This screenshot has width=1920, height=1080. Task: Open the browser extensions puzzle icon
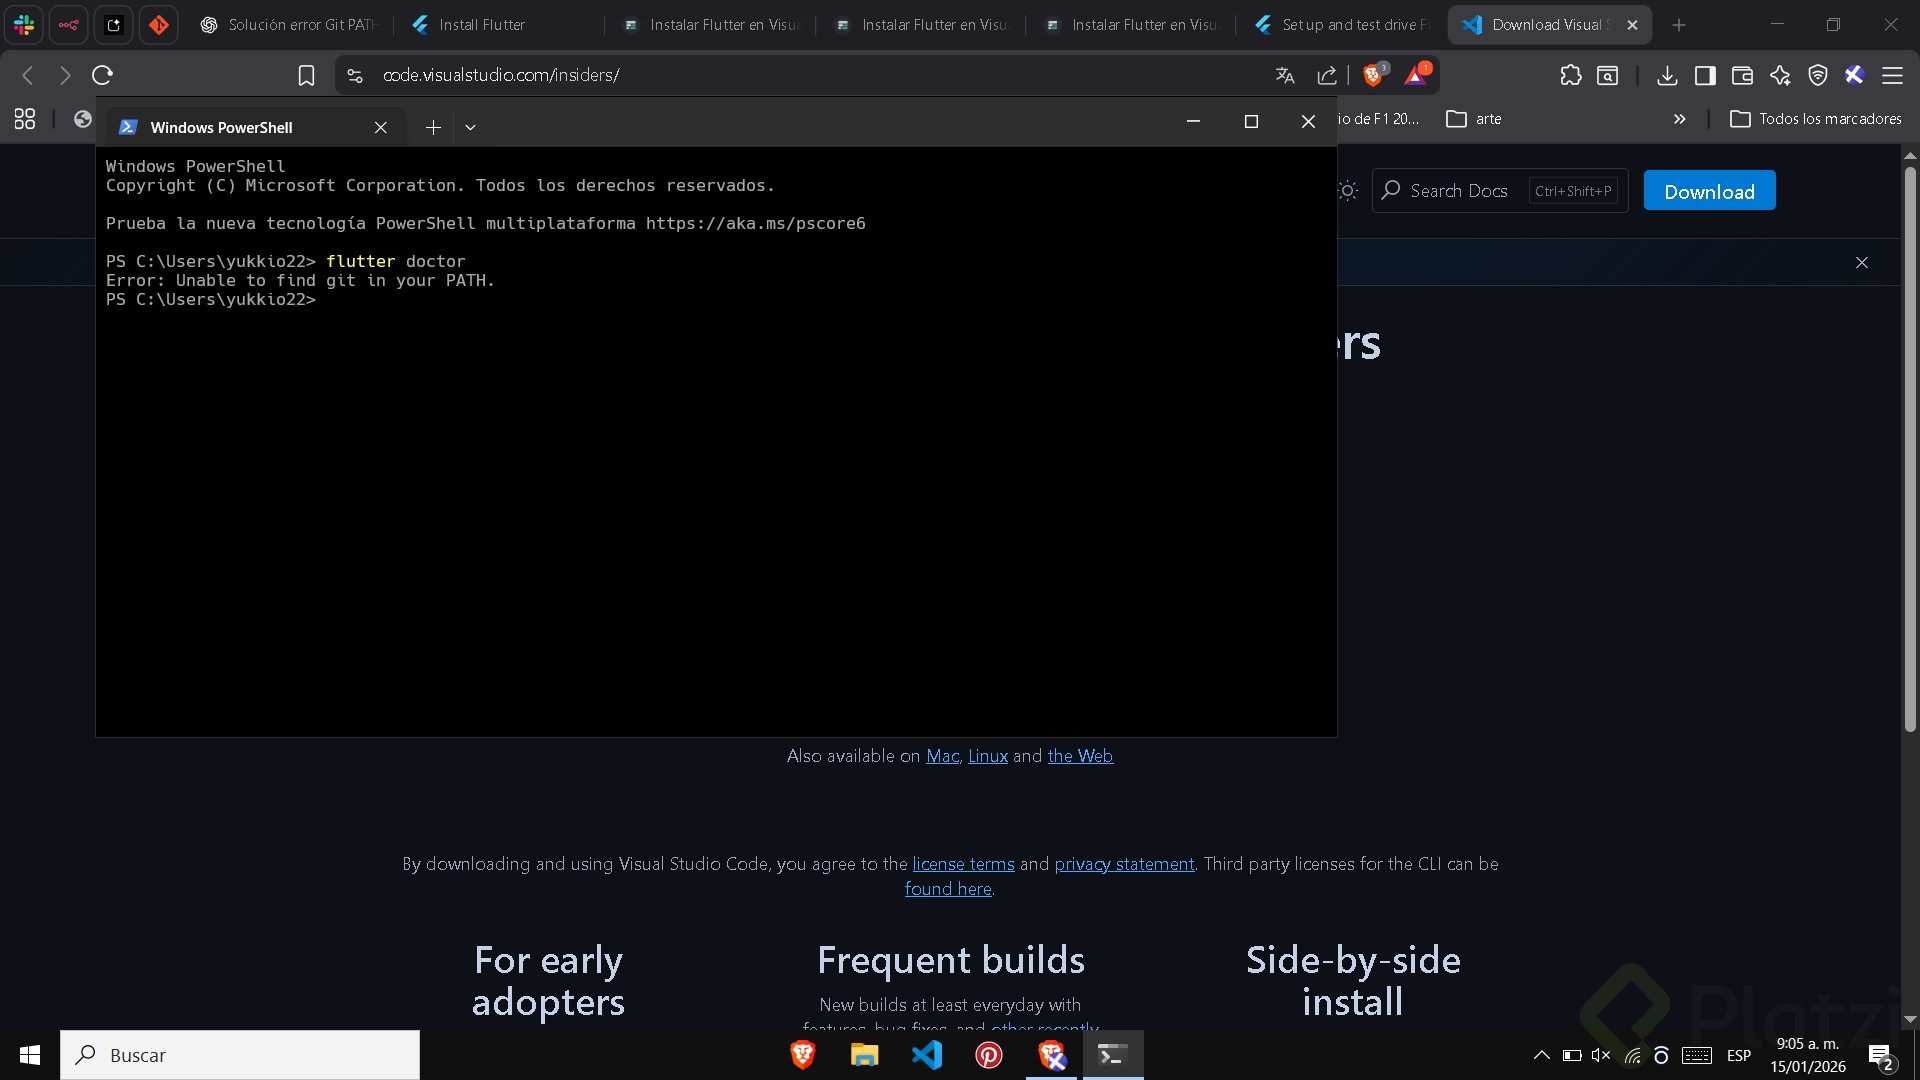(x=1570, y=75)
